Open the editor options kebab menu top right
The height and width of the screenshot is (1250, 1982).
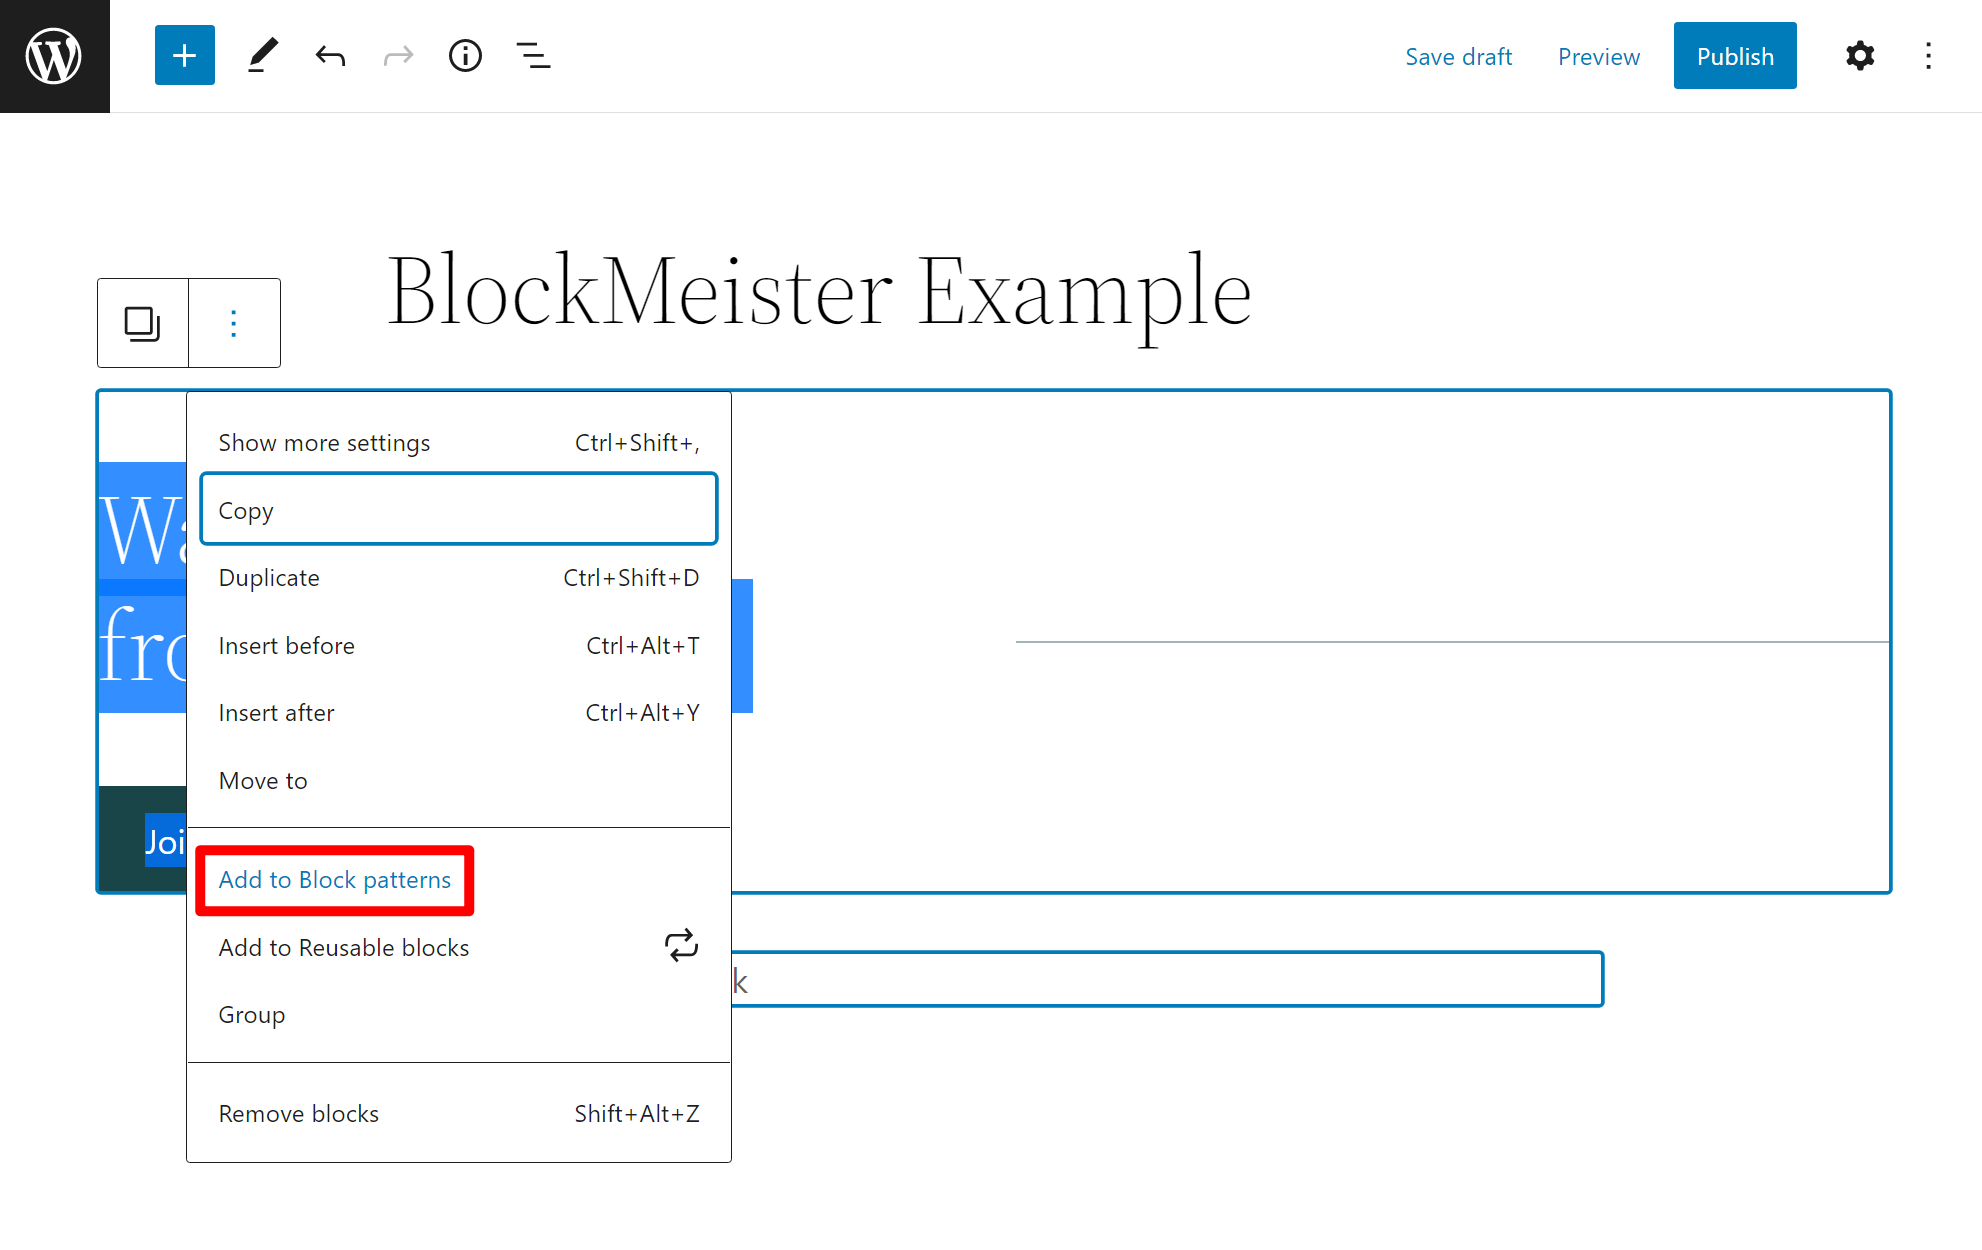tap(1927, 55)
